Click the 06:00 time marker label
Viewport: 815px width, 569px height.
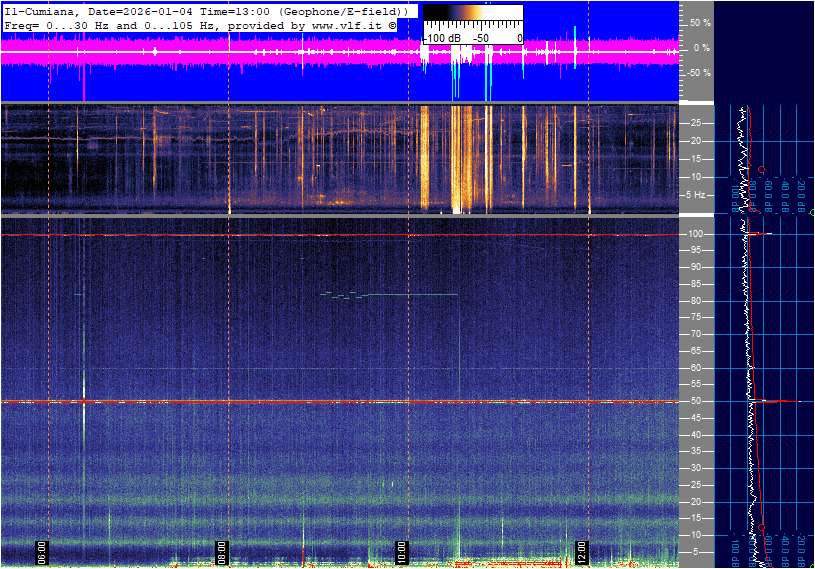click(42, 551)
